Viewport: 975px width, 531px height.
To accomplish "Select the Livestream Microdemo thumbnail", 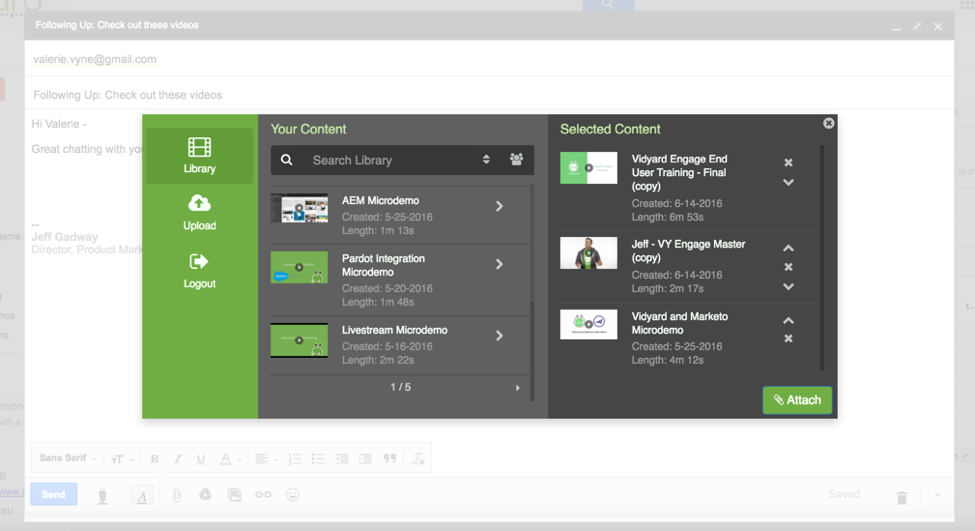I will click(299, 340).
